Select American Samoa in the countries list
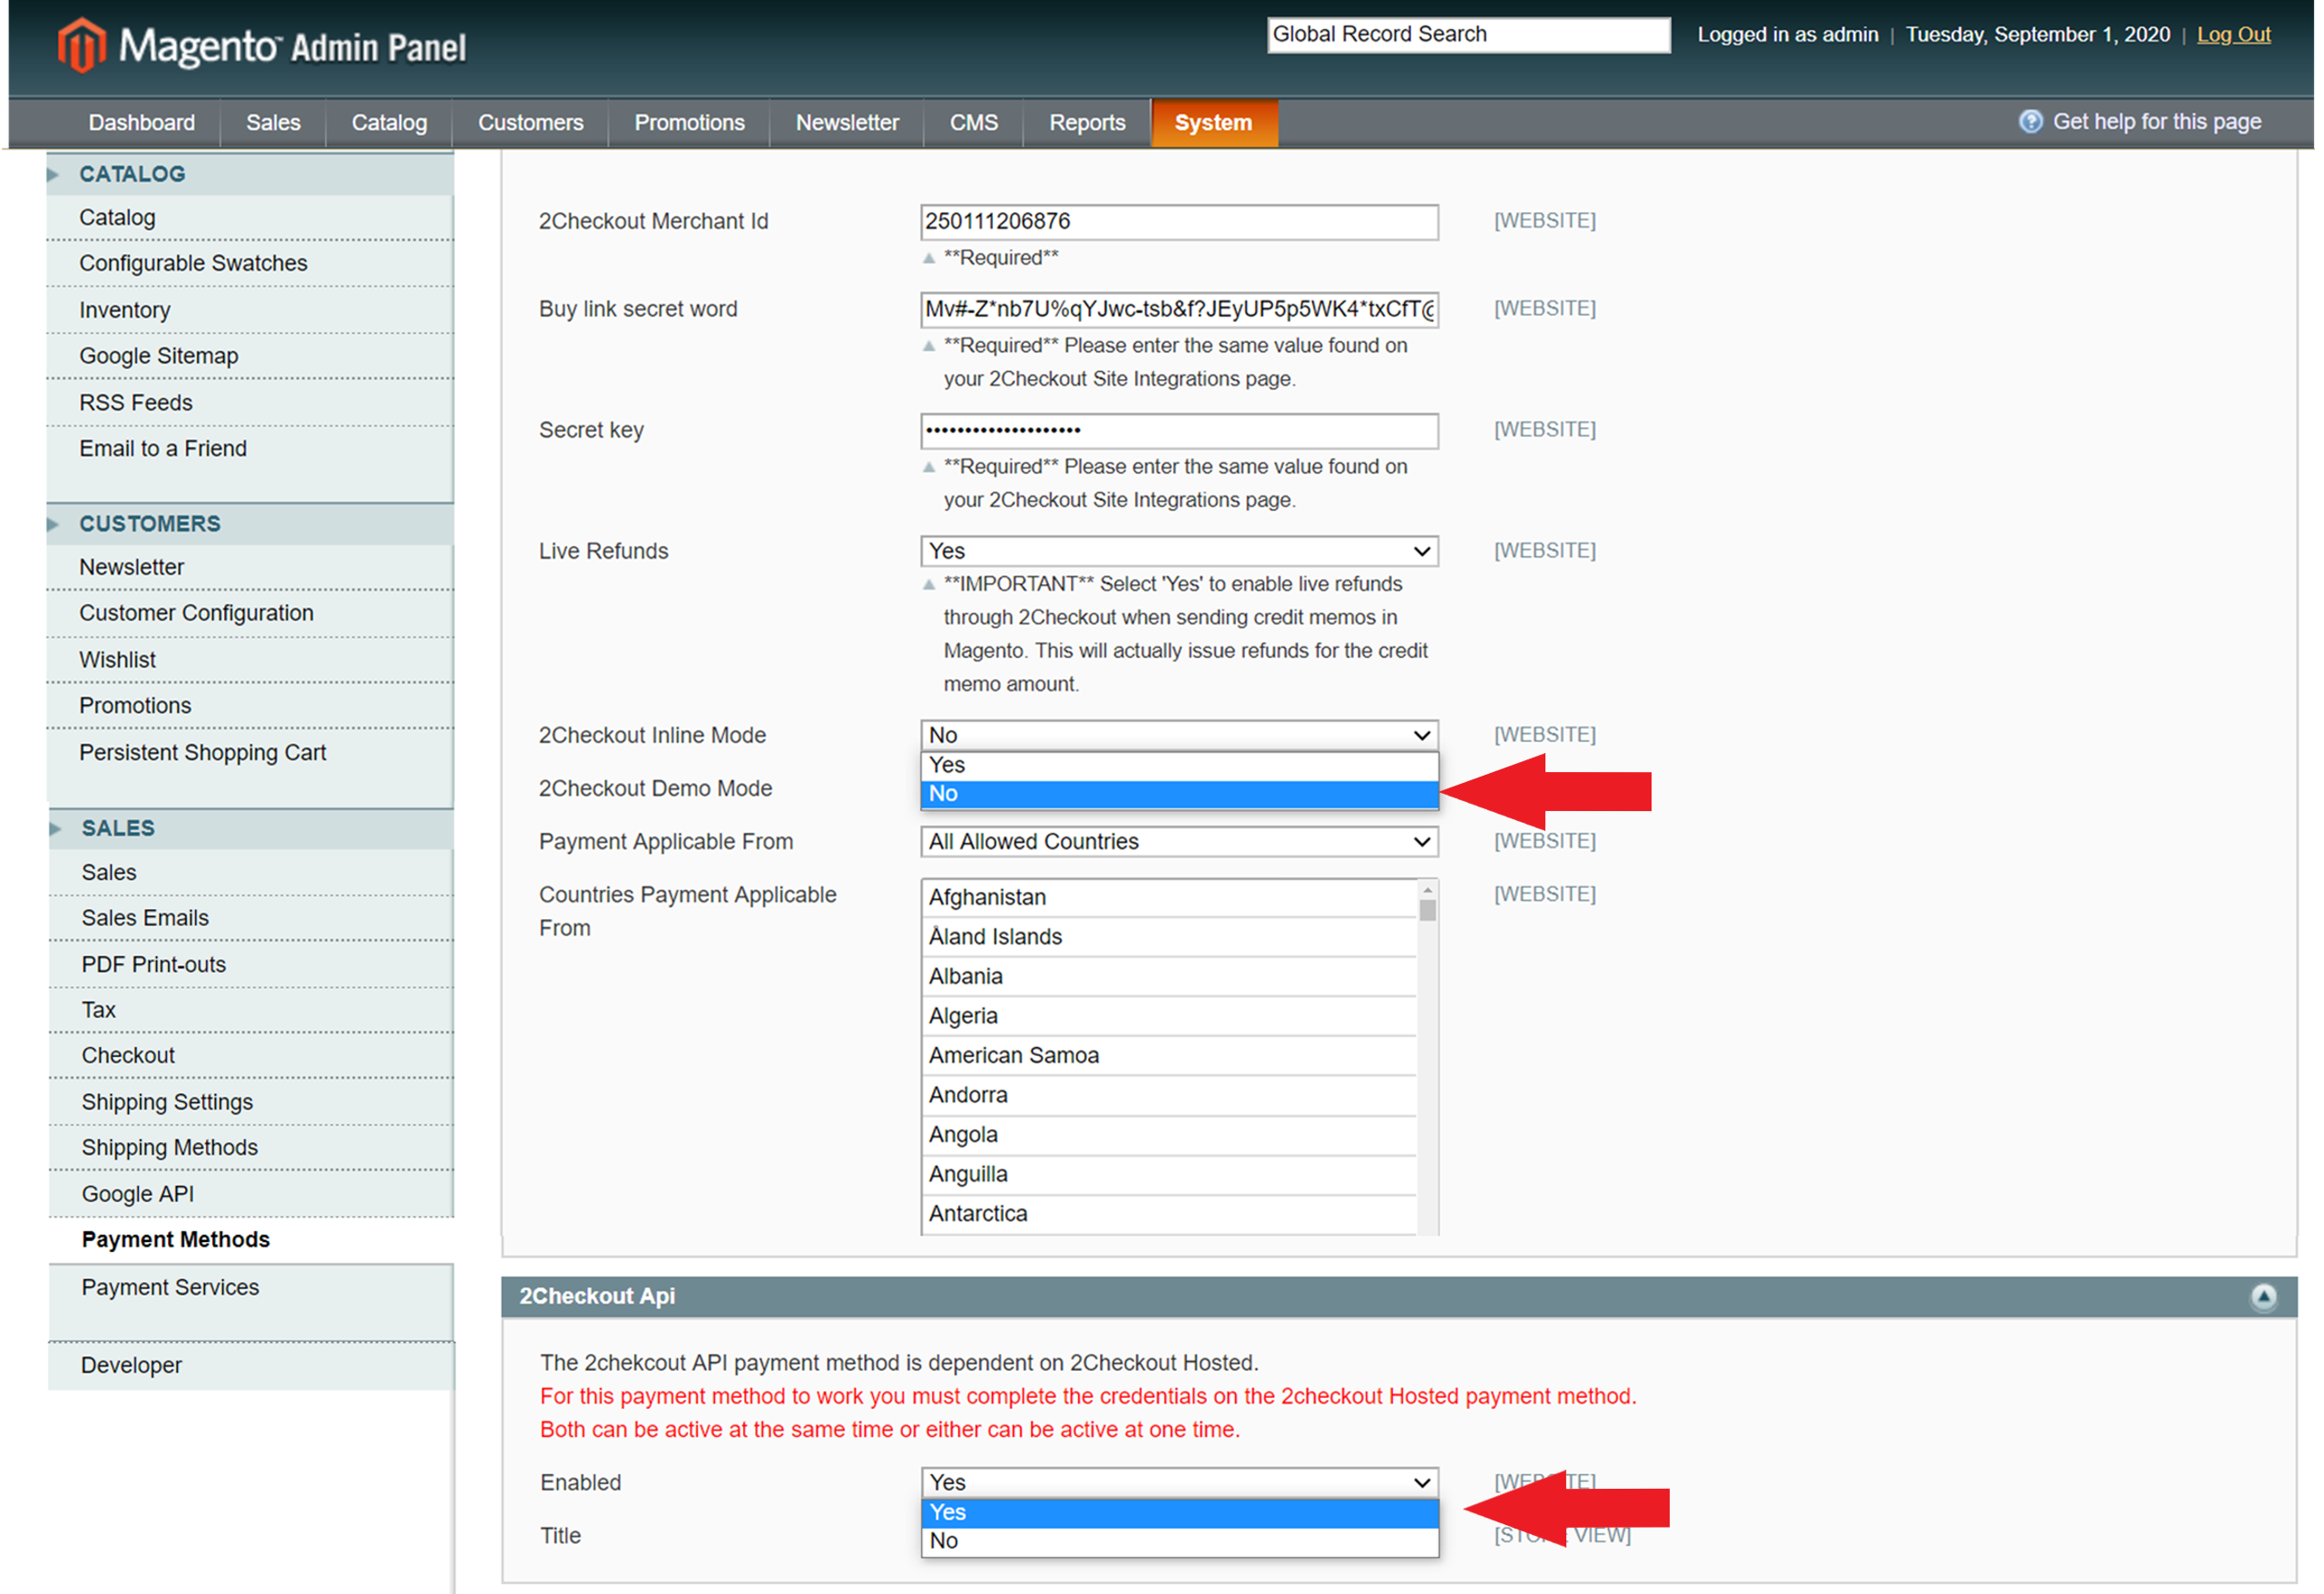Viewport: 2324px width, 1594px height. coord(1169,1056)
